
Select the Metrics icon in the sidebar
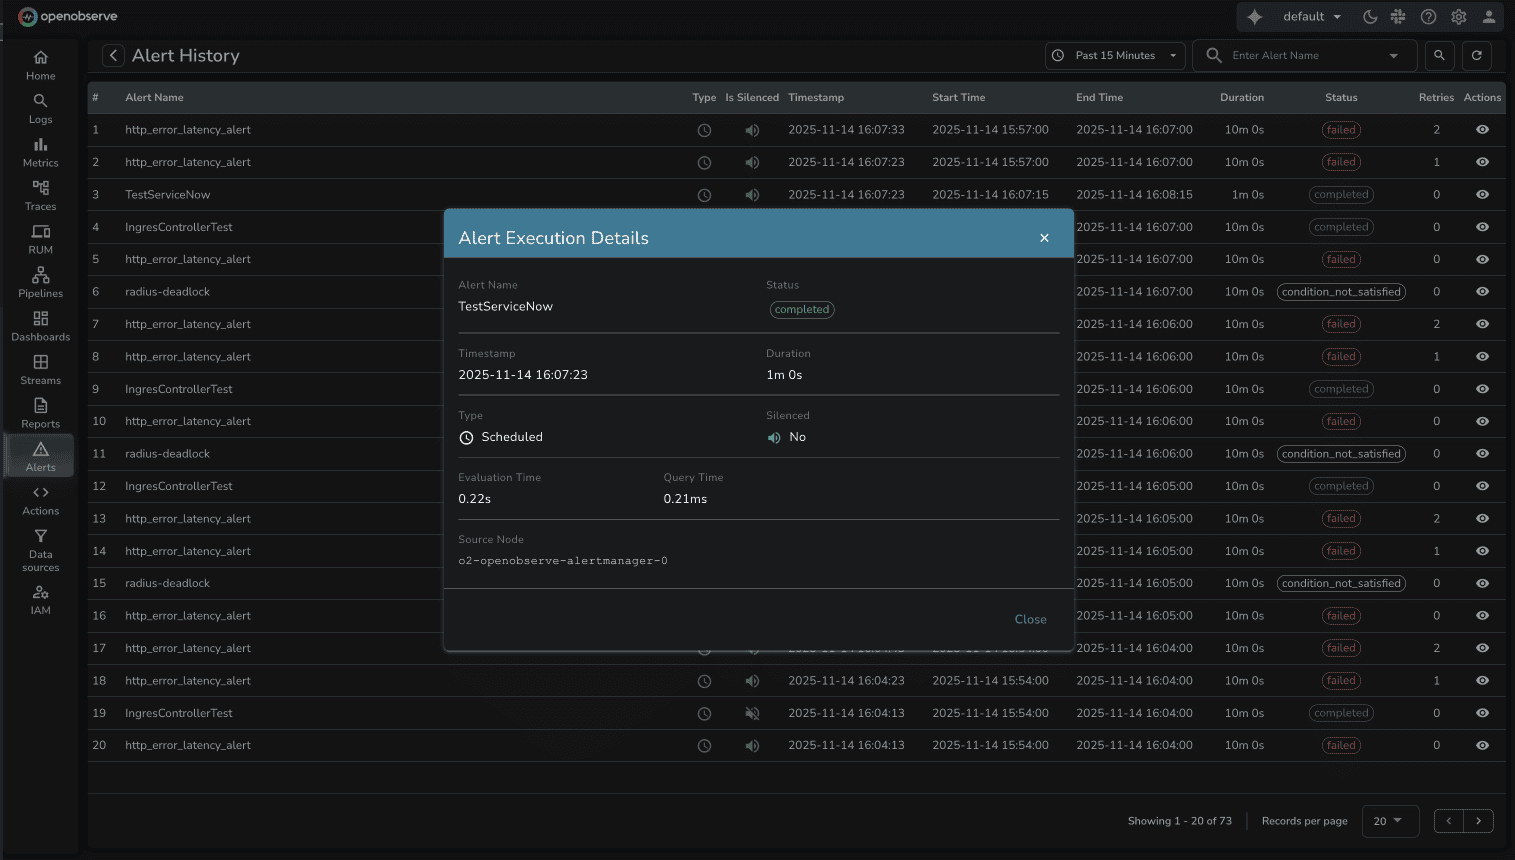(40, 150)
